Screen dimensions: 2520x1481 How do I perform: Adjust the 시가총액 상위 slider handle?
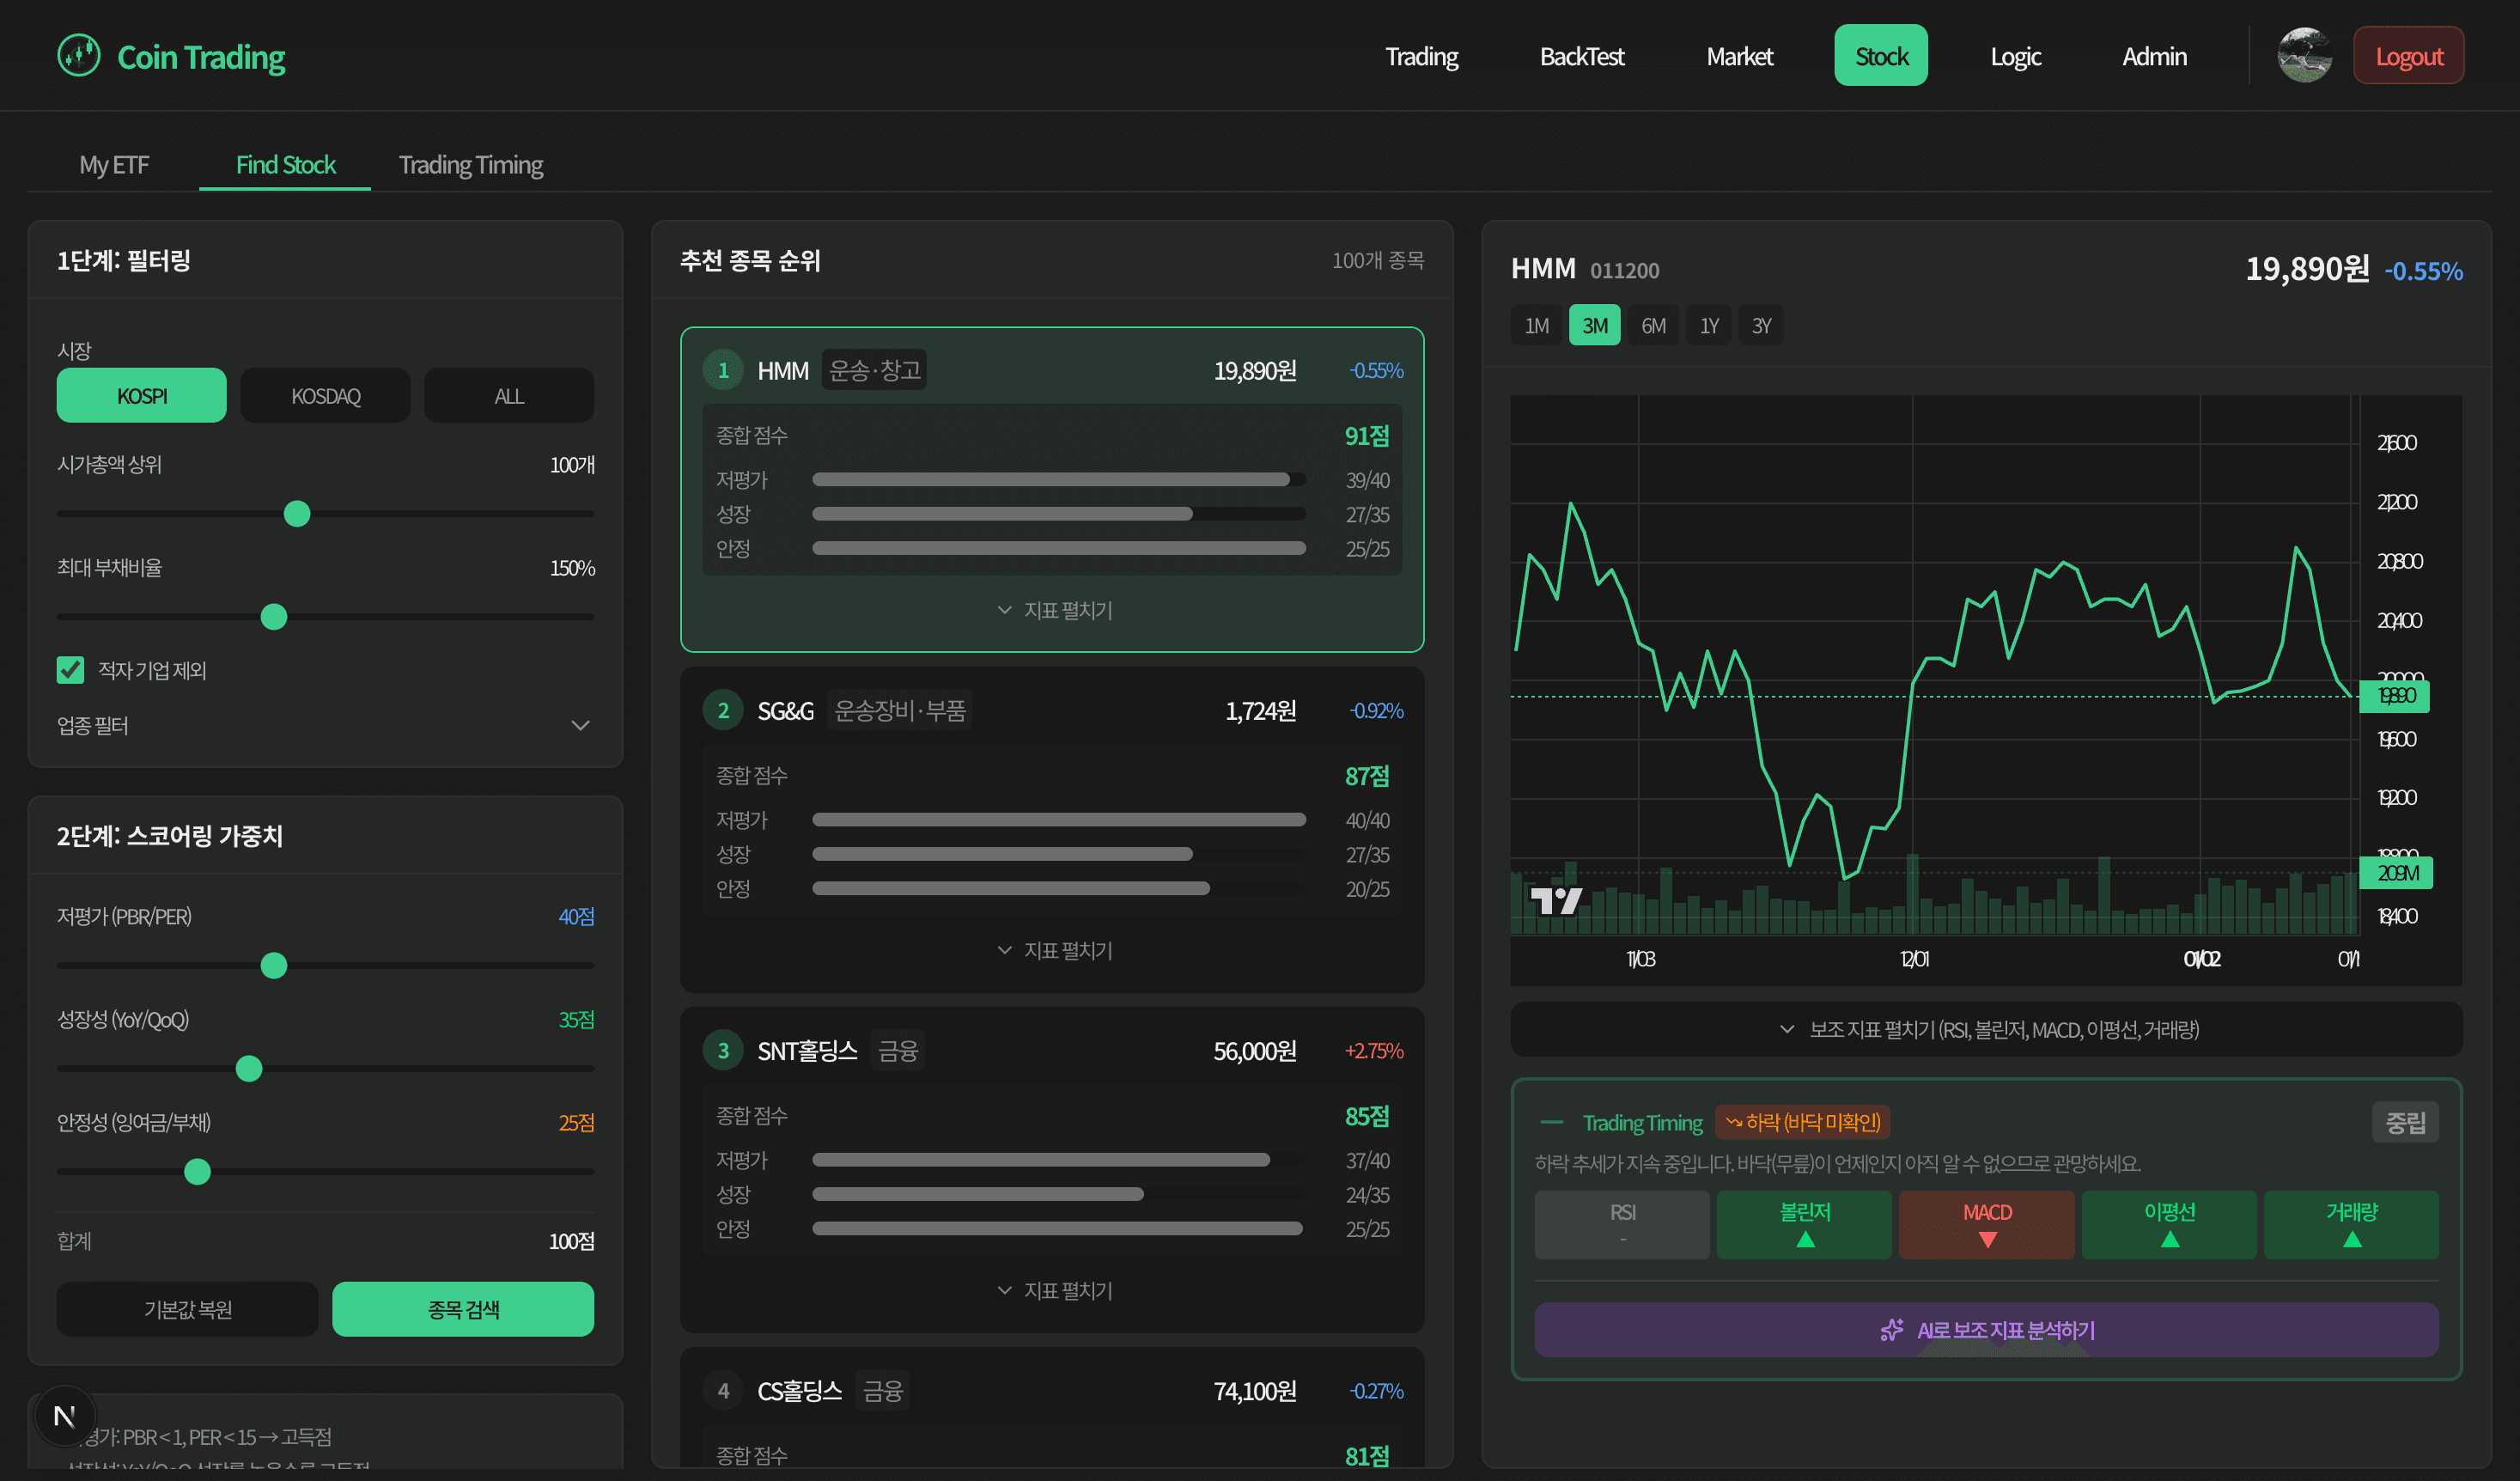coord(297,514)
